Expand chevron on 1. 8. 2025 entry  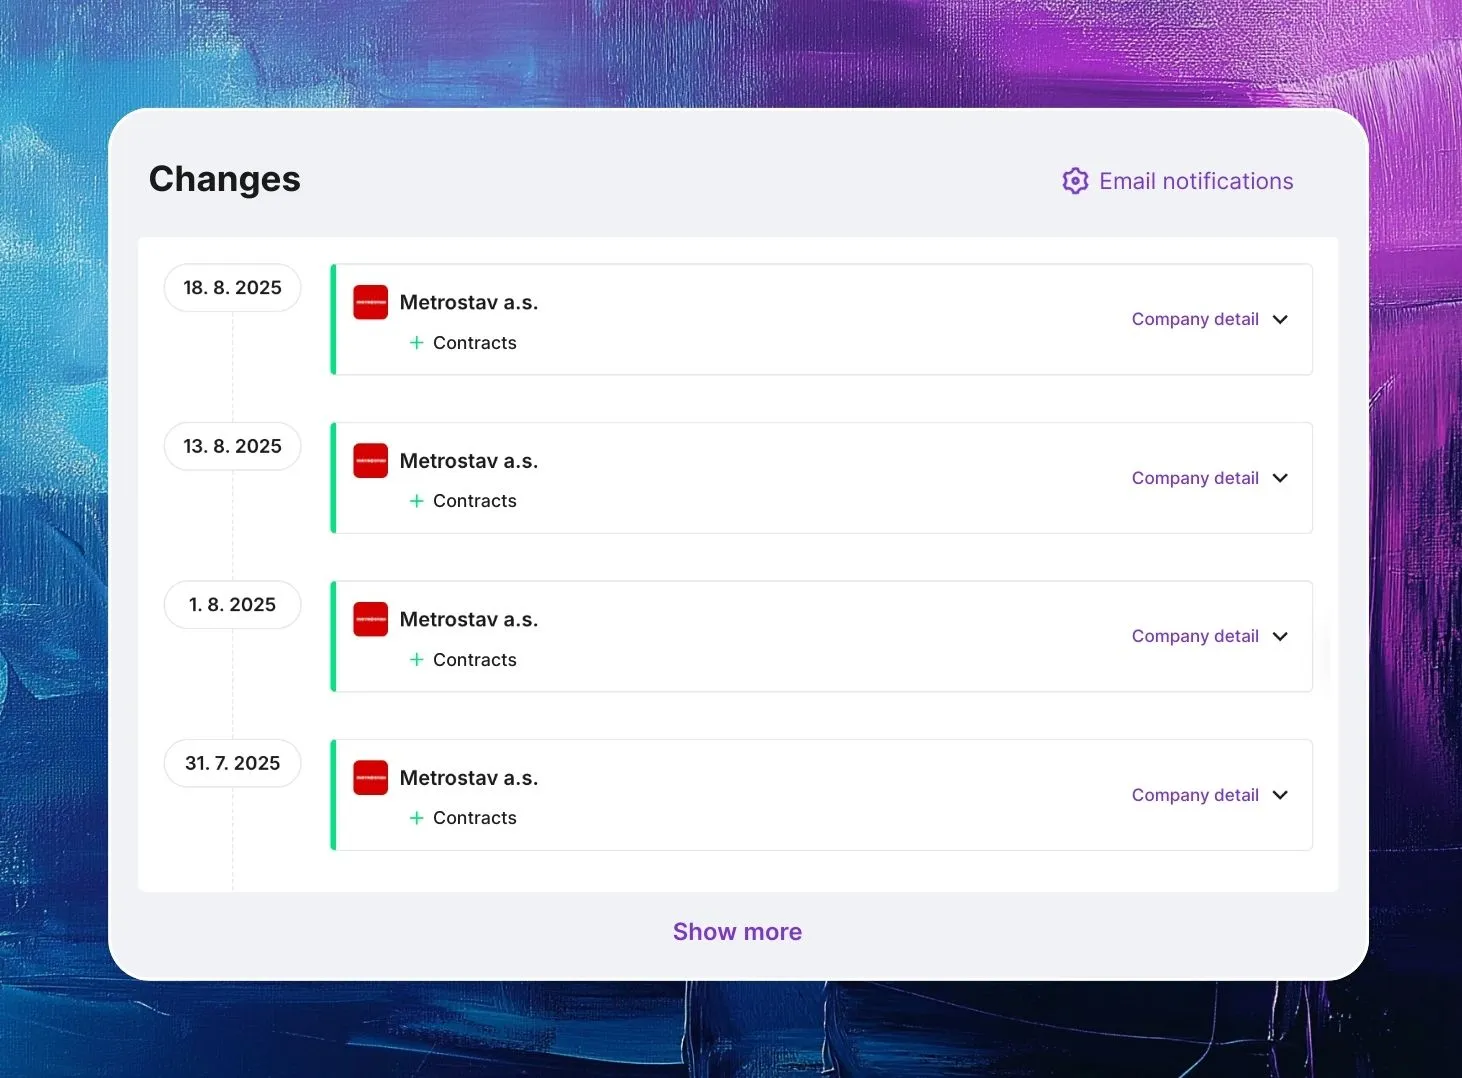point(1280,636)
